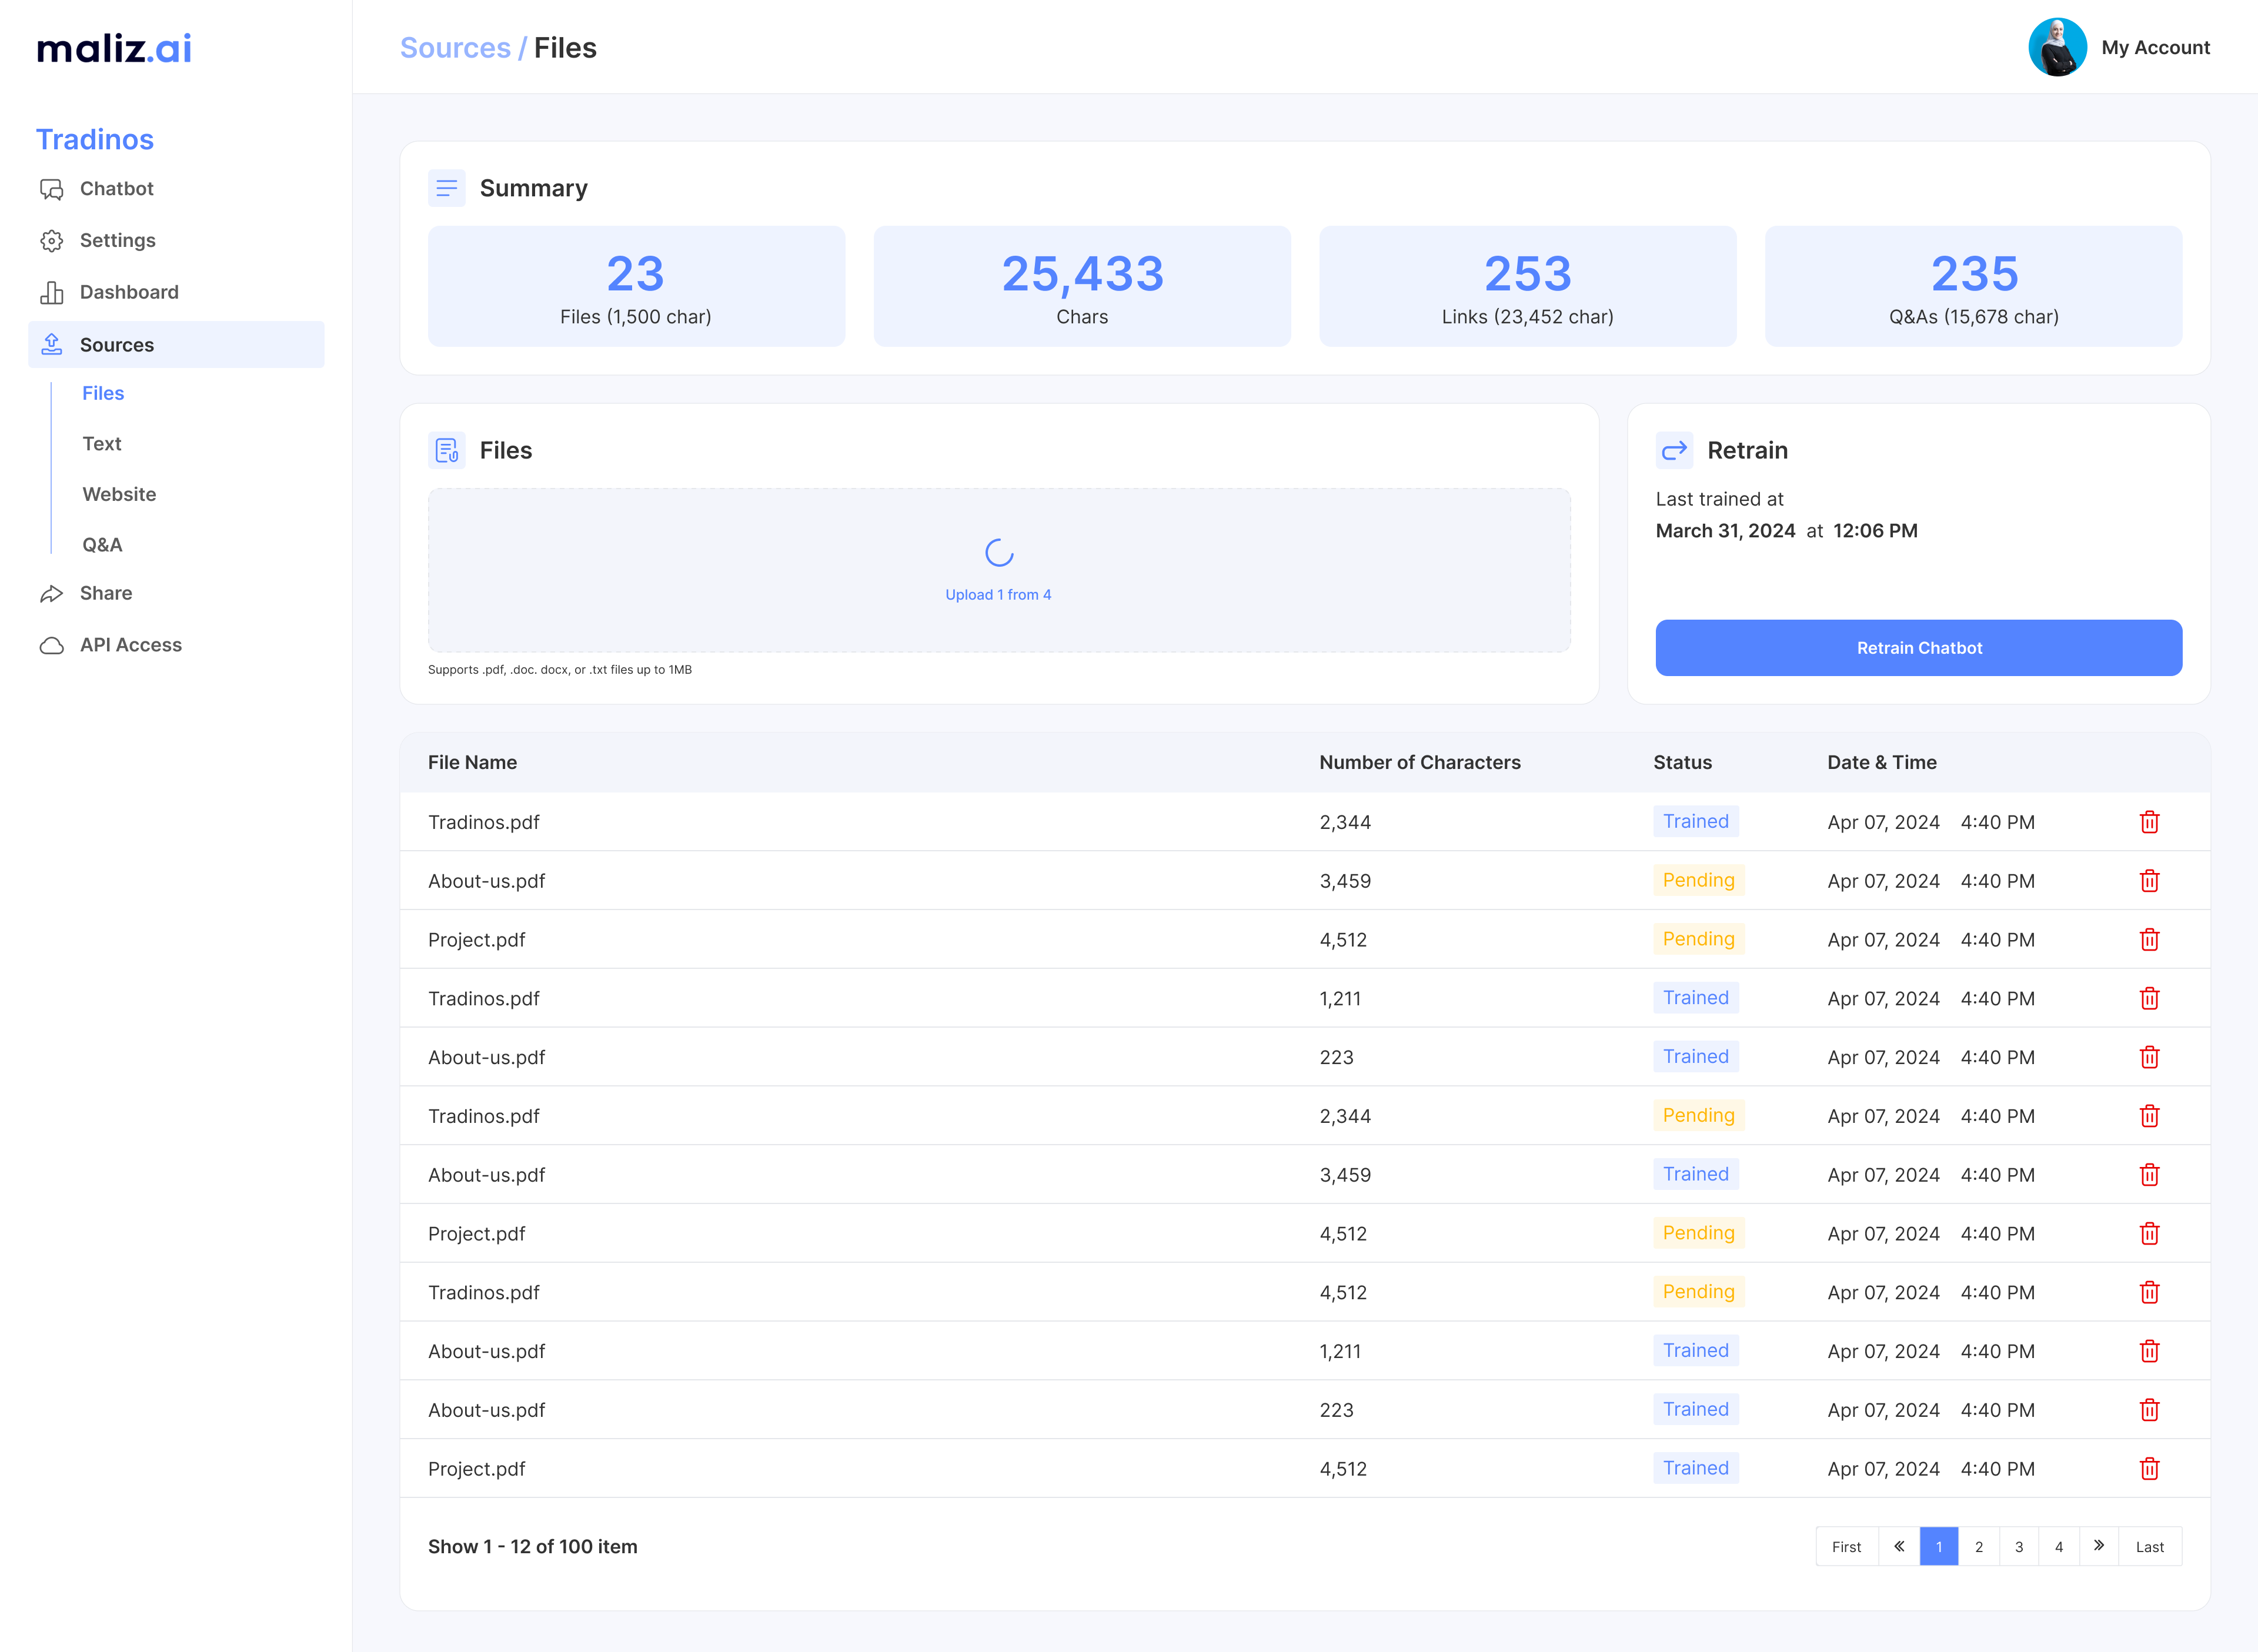Image resolution: width=2258 pixels, height=1652 pixels.
Task: Click the file upload drop area
Action: [998, 571]
